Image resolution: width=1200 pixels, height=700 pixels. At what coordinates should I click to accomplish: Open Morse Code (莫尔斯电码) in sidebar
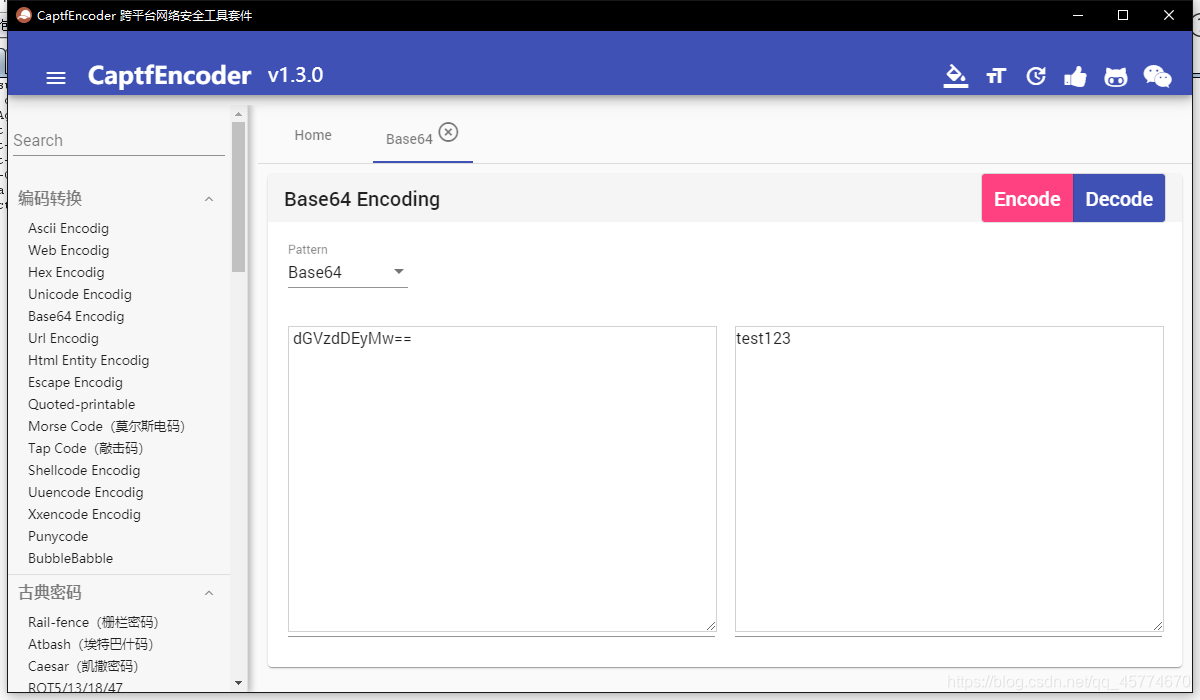click(x=107, y=426)
